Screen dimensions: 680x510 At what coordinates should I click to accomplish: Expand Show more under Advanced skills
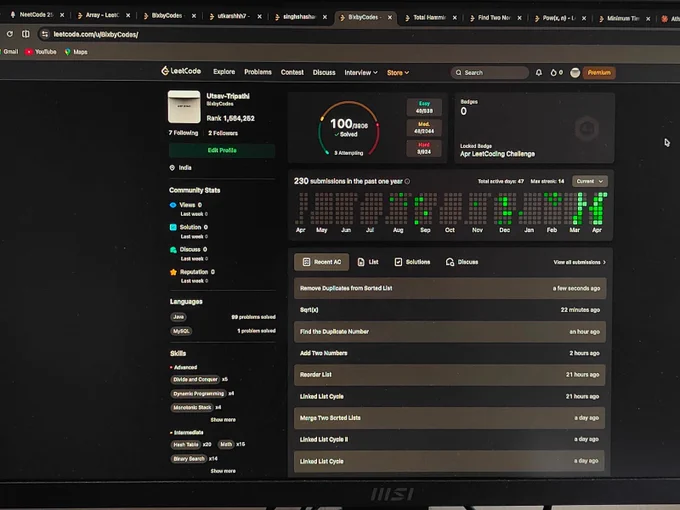[223, 419]
